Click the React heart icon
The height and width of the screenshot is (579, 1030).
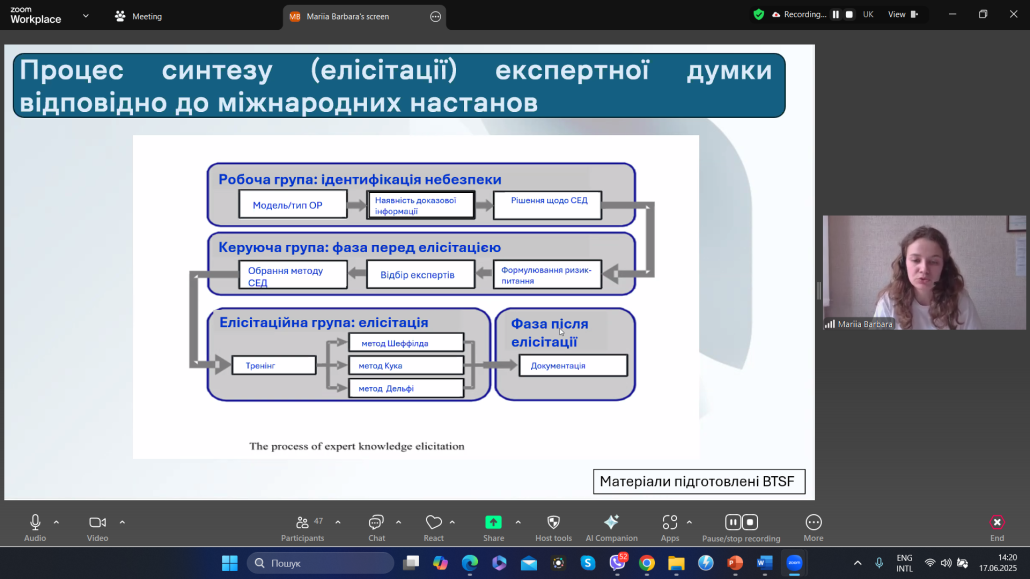(434, 523)
